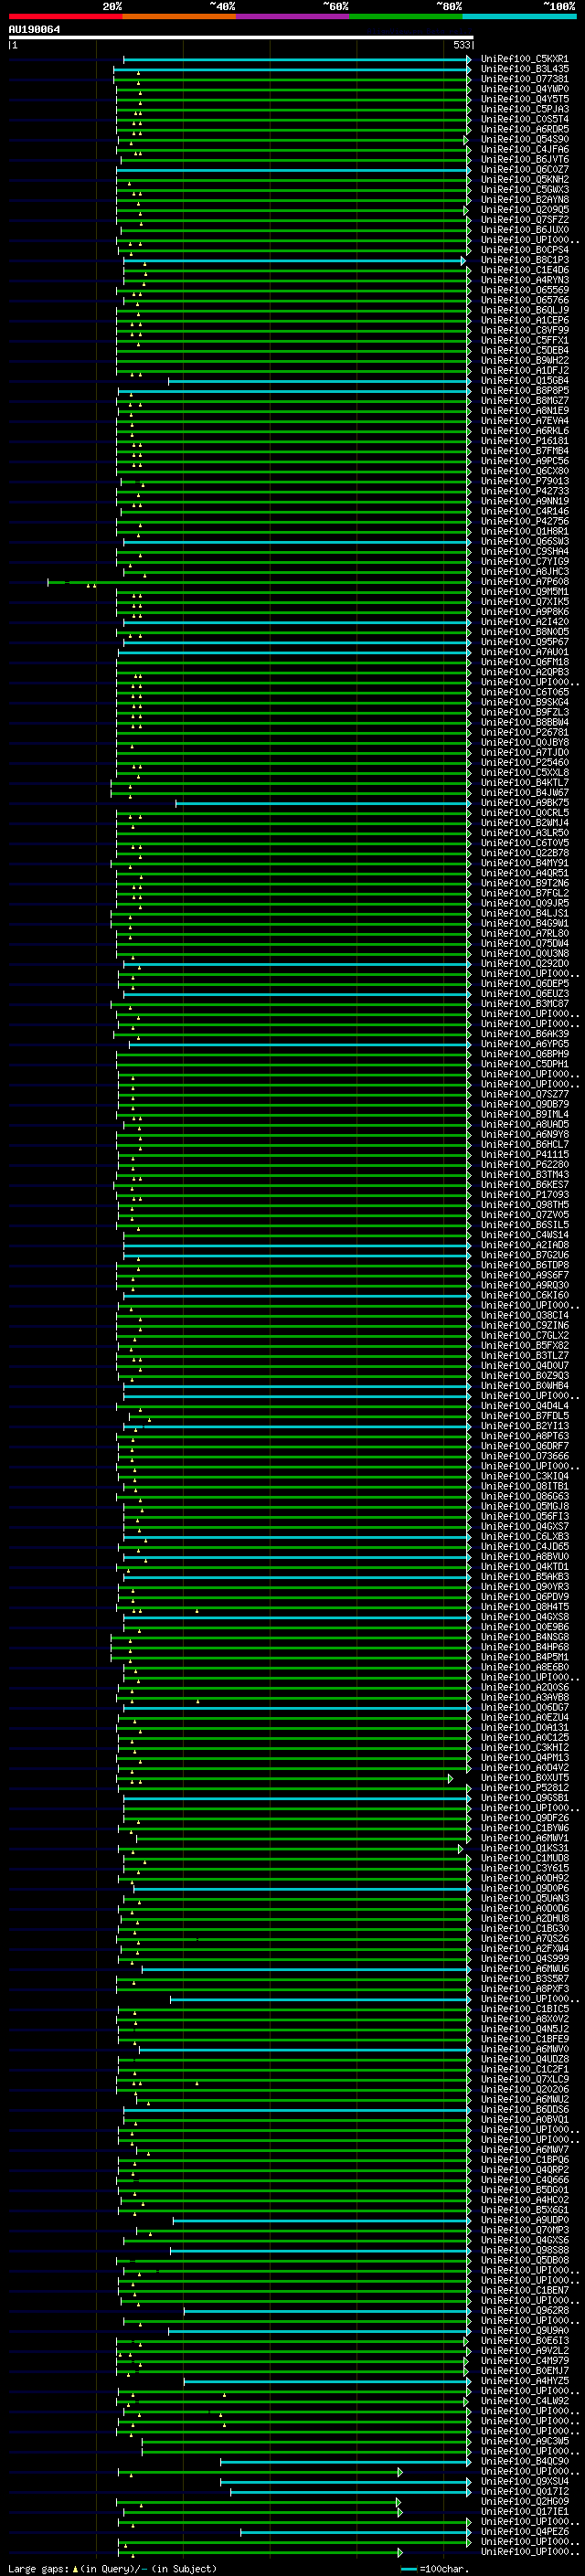Viewport: 585px width, 2576px height.
Task: Click hit label UniRef100_B0WHB4
Action: click(x=525, y=1386)
